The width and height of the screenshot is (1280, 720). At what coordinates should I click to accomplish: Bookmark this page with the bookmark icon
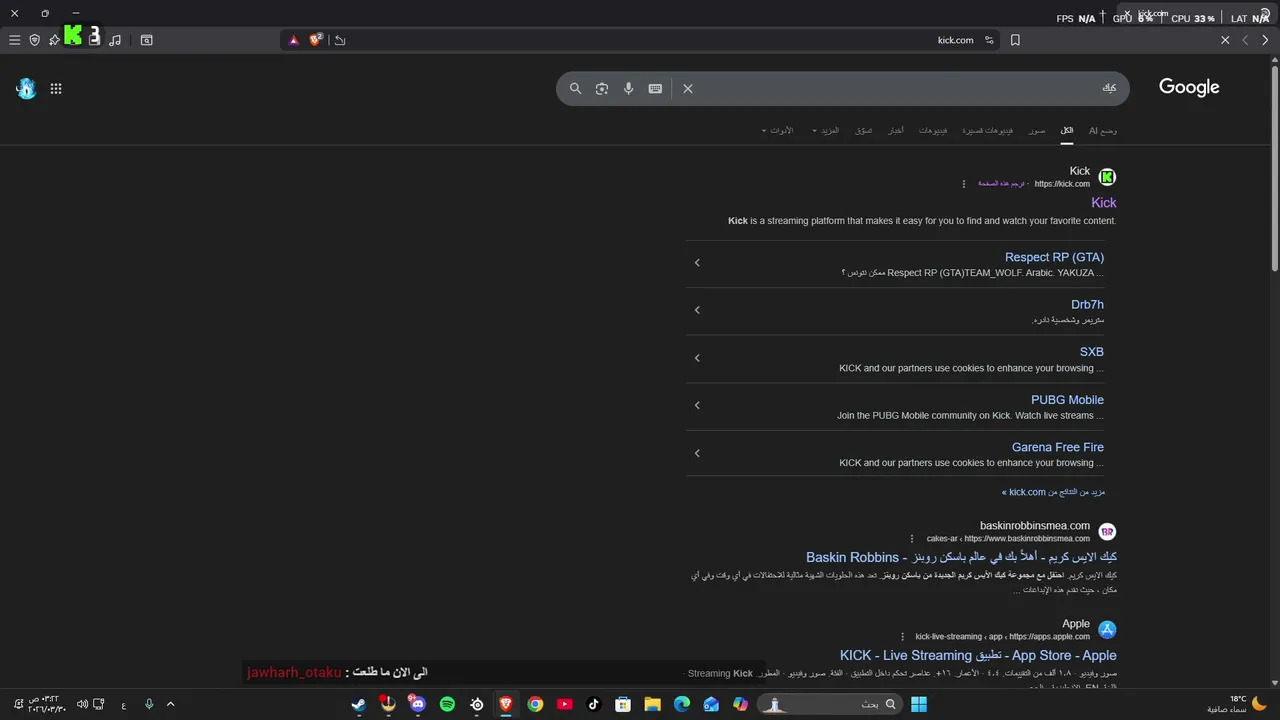1015,40
